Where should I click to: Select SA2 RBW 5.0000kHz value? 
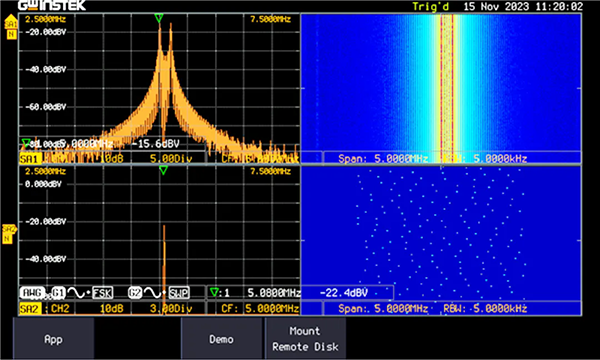click(500, 308)
